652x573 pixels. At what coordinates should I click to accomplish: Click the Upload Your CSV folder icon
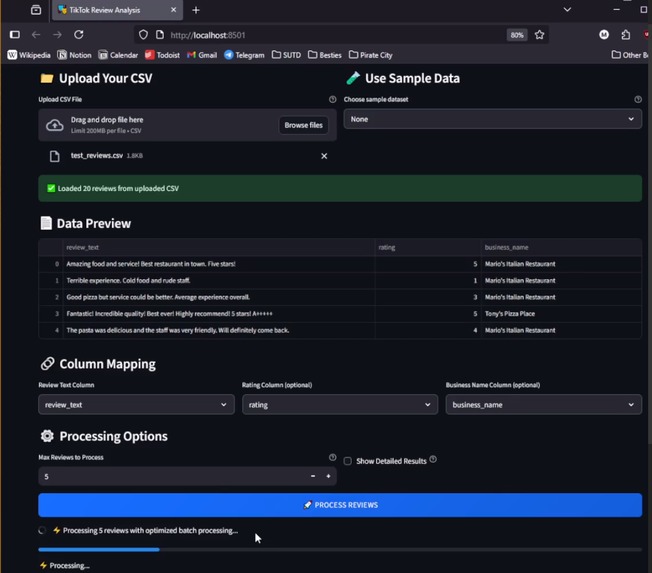(47, 78)
